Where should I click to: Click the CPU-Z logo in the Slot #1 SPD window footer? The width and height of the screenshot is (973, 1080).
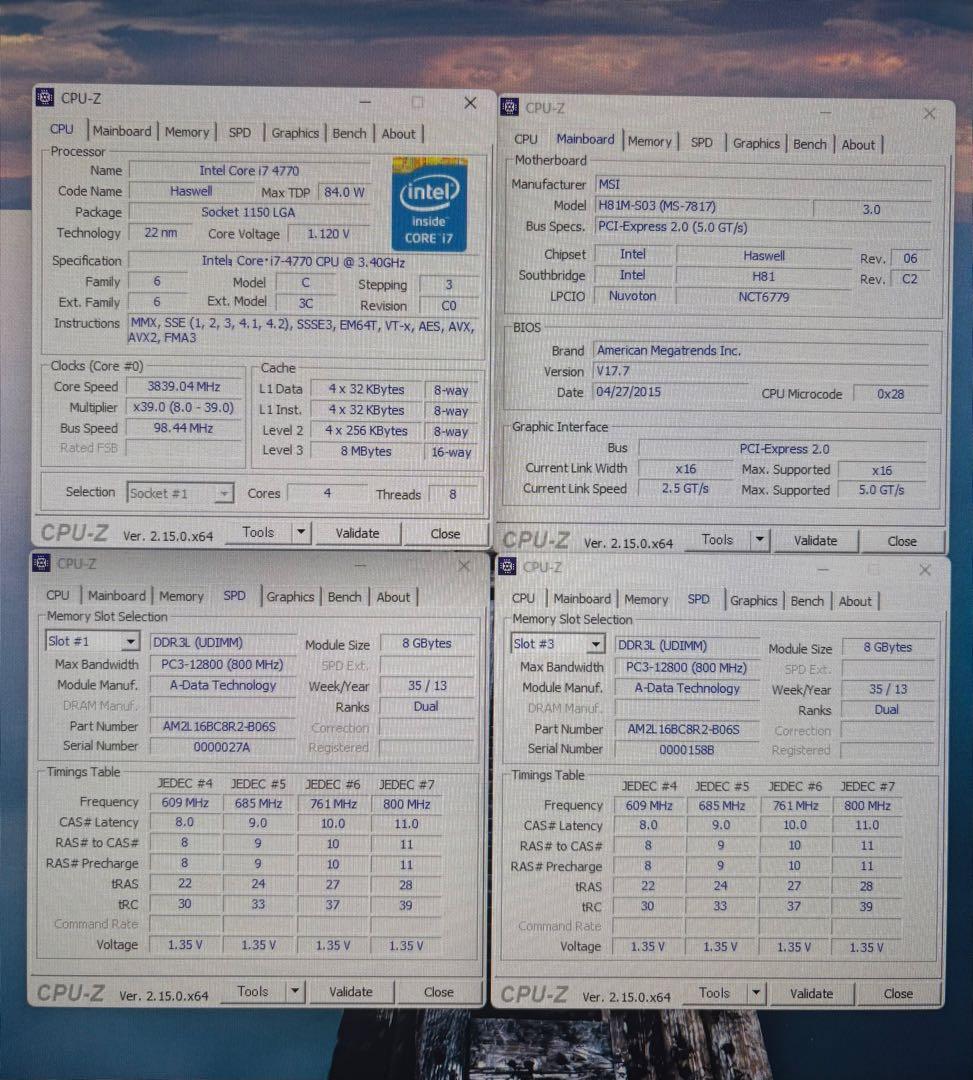(71, 991)
